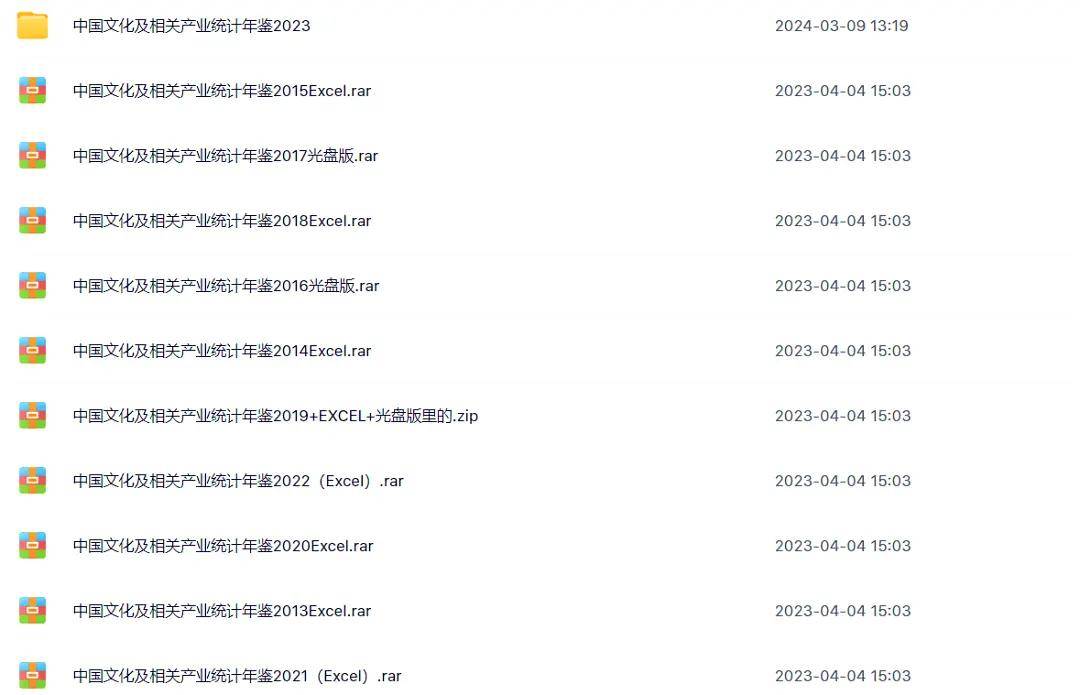This screenshot has width=1080, height=695.
Task: Open file name 中国文化及相关产业统计年鉴2015Excel.rar
Action: pos(222,91)
